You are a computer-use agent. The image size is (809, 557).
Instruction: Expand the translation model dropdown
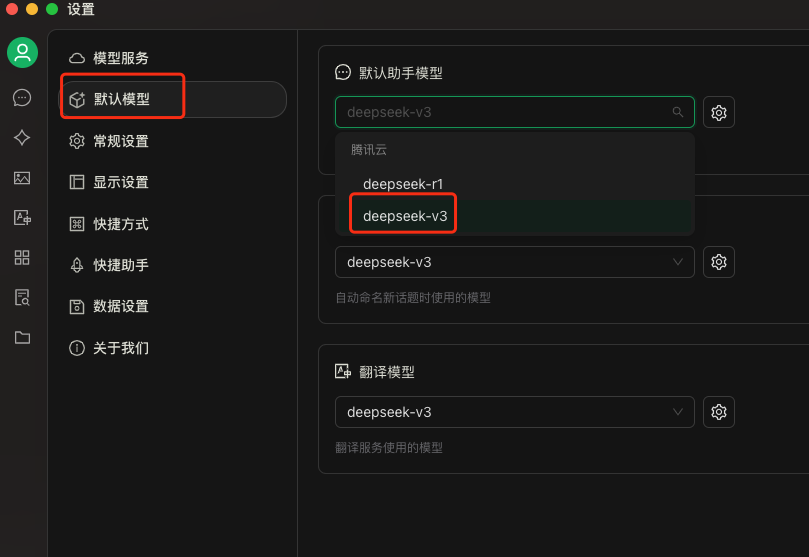click(x=514, y=412)
